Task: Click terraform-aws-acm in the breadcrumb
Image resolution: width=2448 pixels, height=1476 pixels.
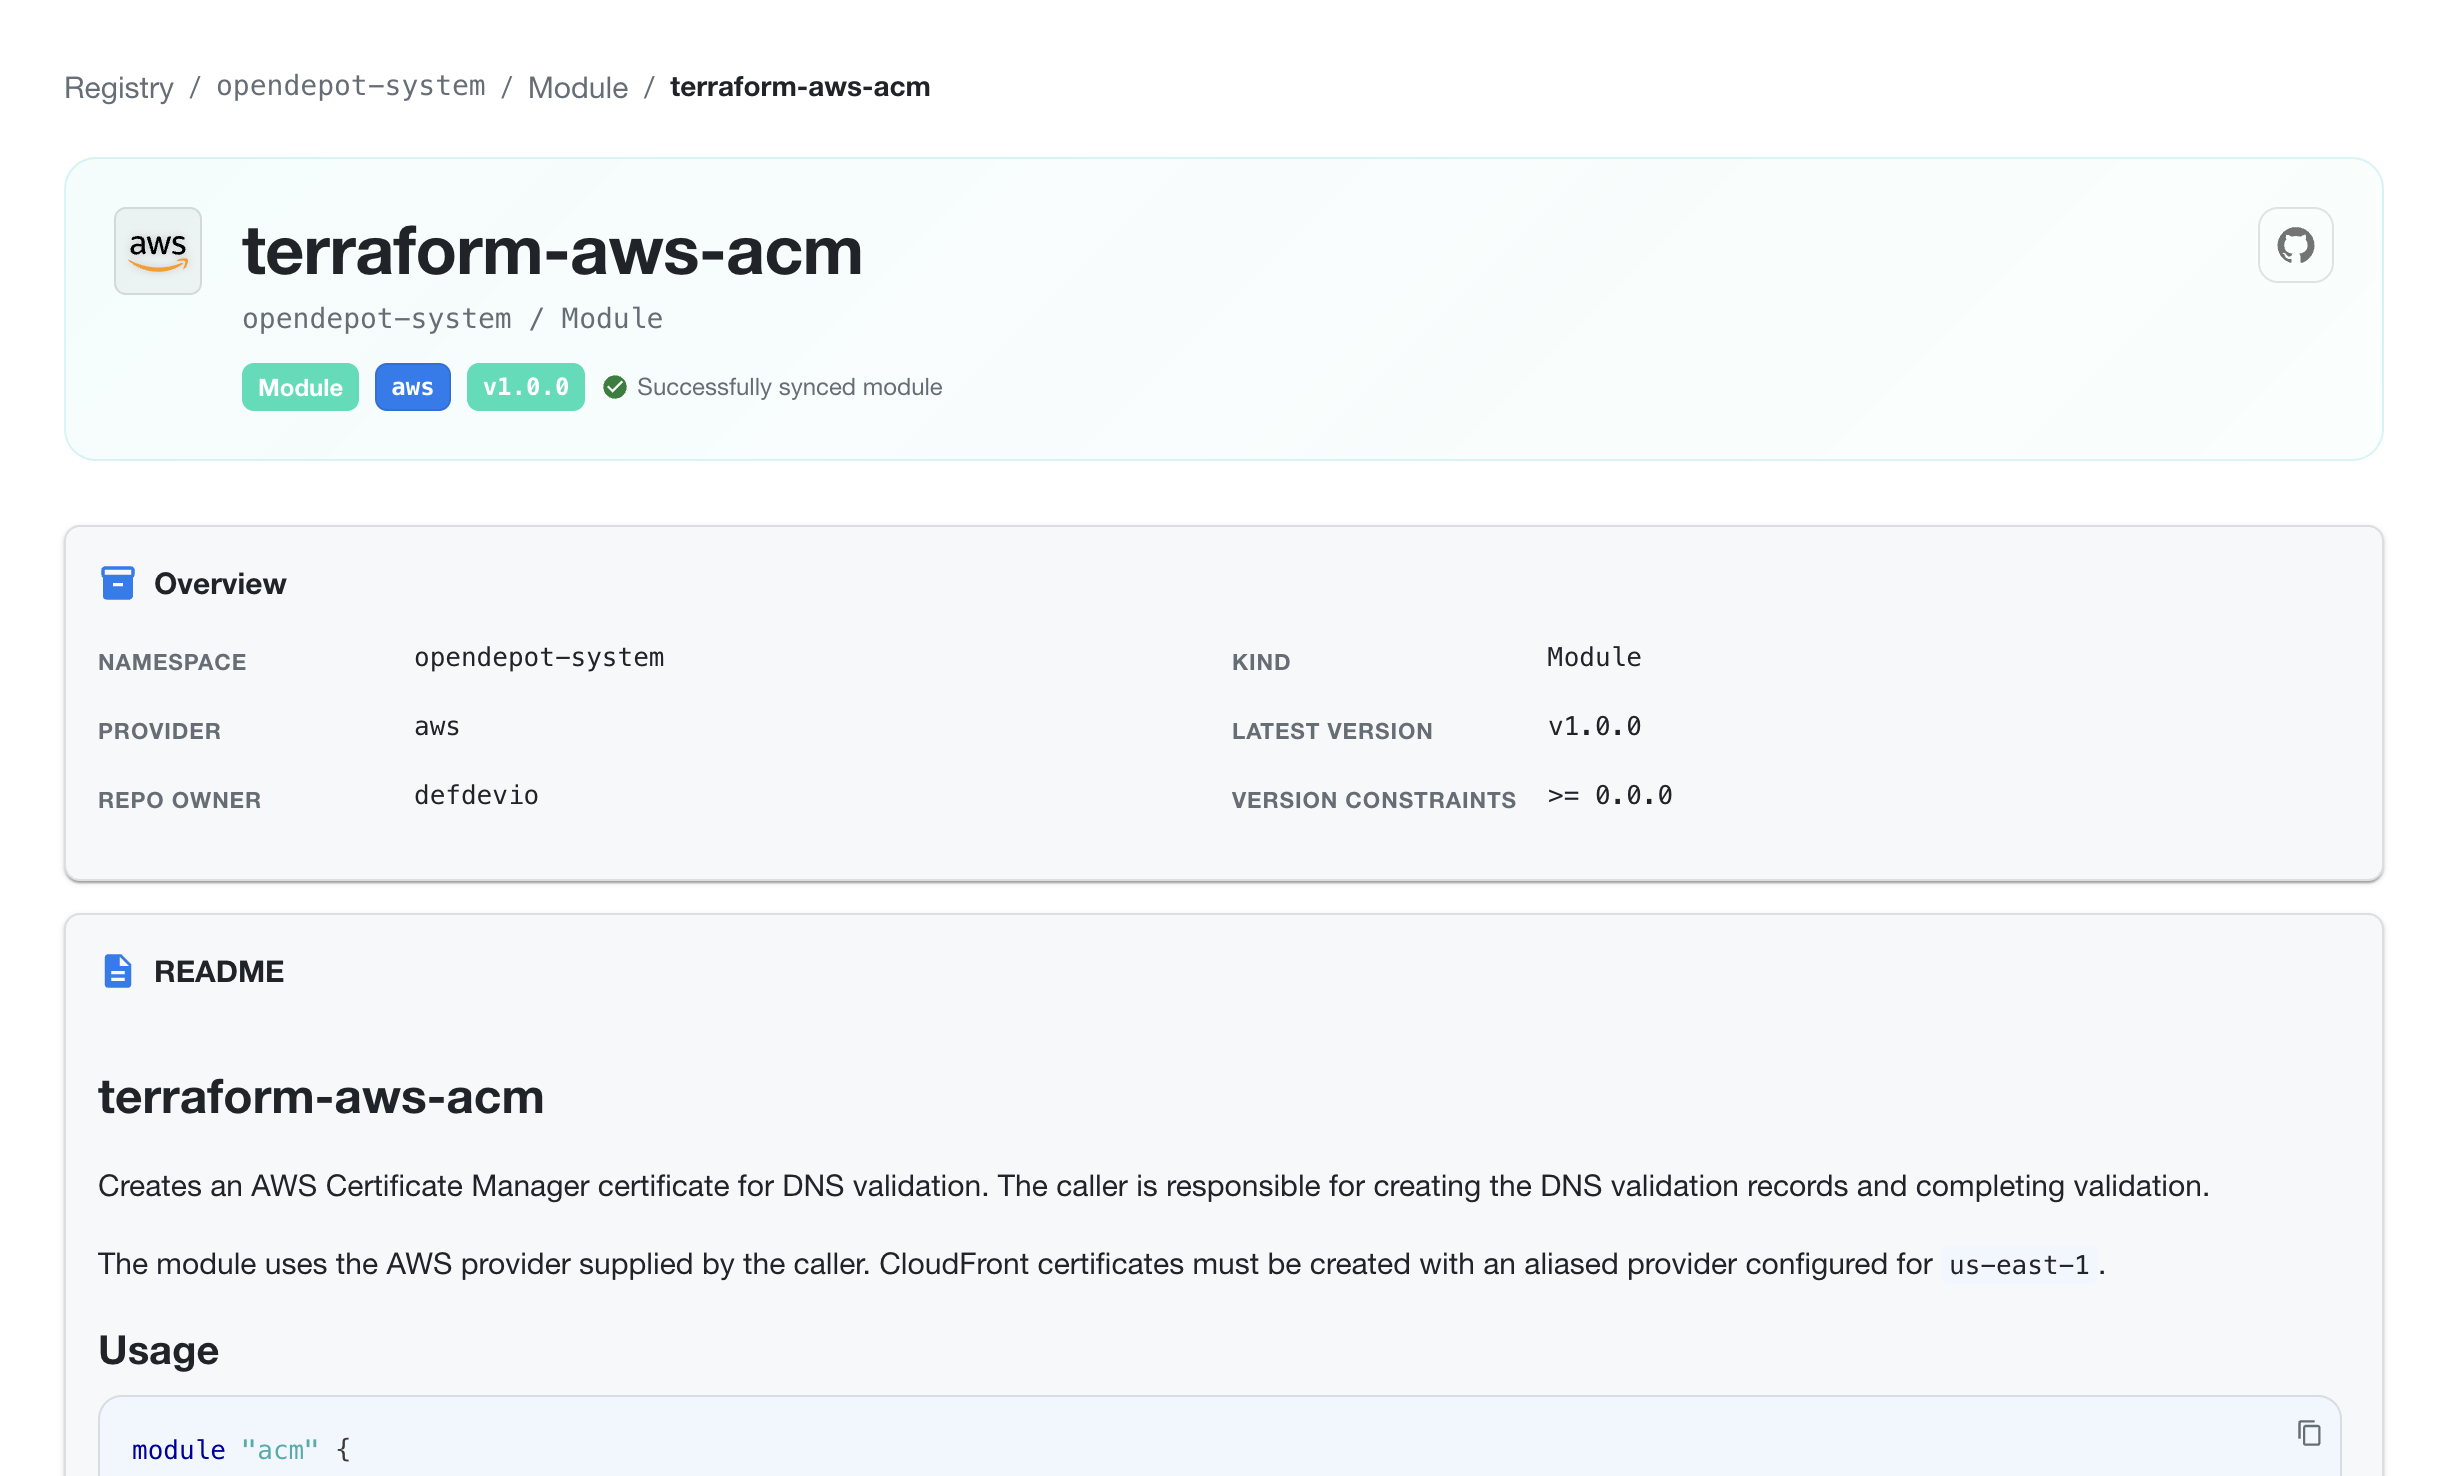Action: coord(800,87)
